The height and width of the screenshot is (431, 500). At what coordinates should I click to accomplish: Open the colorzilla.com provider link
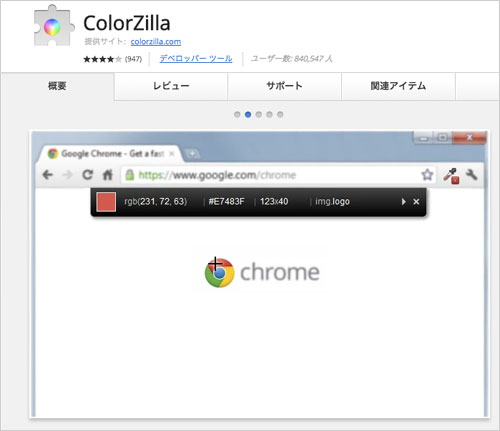[156, 42]
